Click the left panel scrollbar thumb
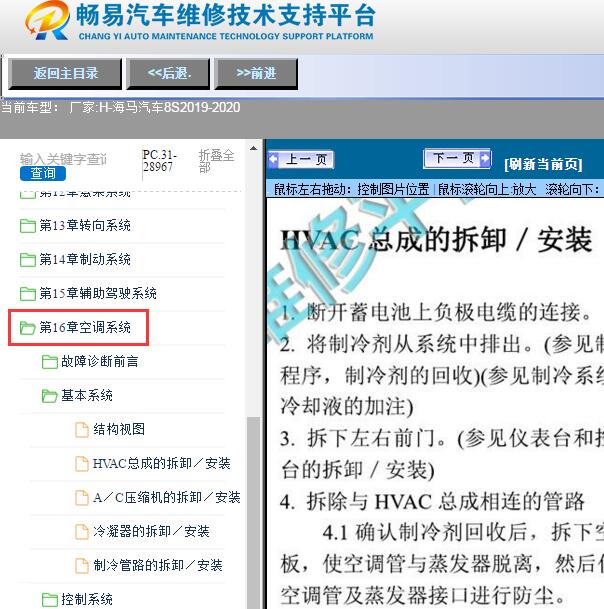This screenshot has width=604, height=609. (253, 513)
